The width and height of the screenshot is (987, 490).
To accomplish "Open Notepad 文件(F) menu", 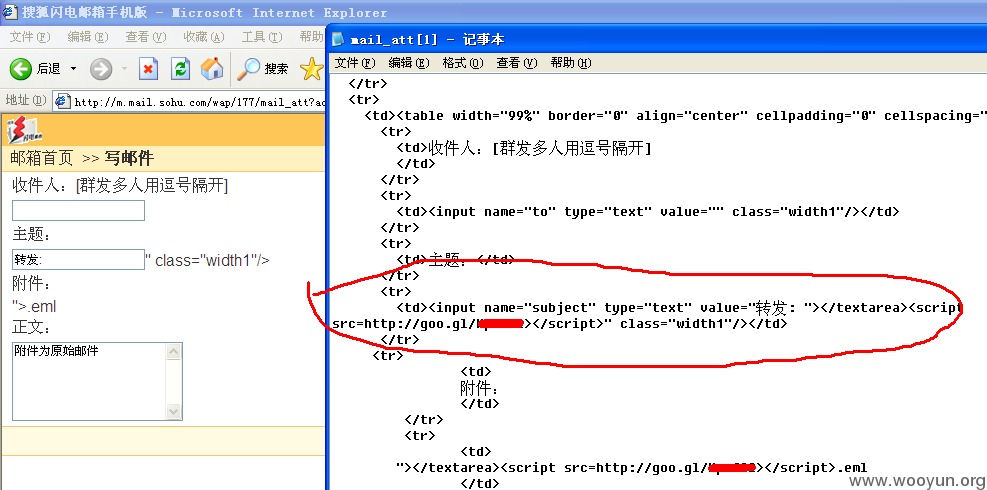I will point(354,63).
